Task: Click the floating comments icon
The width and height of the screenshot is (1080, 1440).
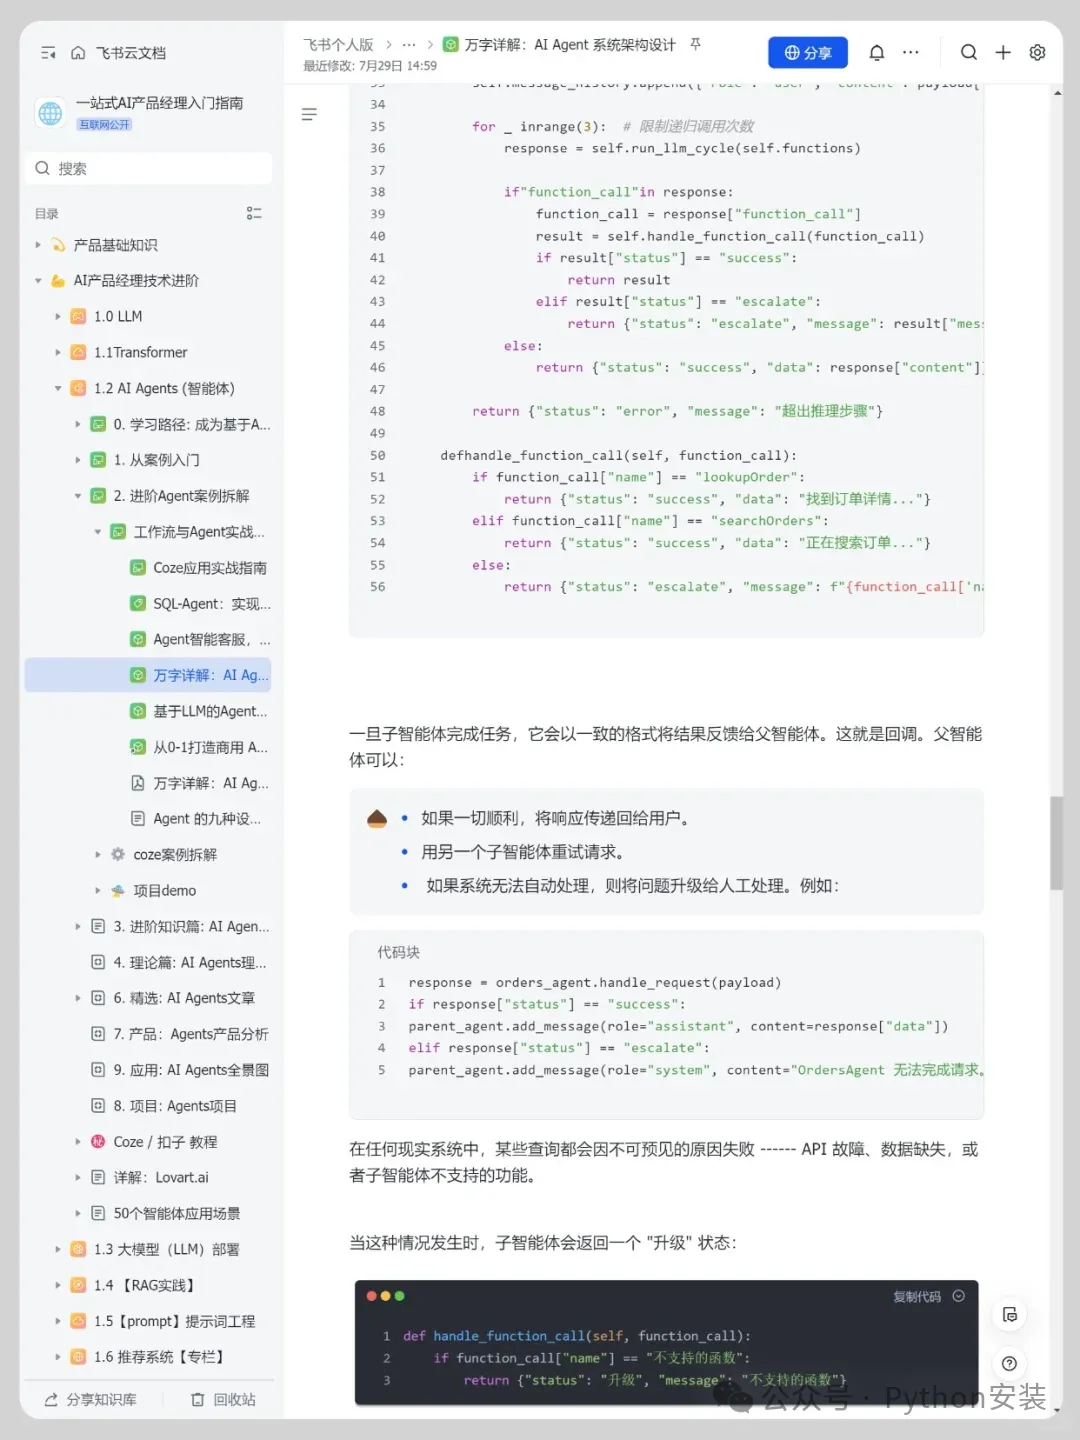Action: click(x=1010, y=1315)
